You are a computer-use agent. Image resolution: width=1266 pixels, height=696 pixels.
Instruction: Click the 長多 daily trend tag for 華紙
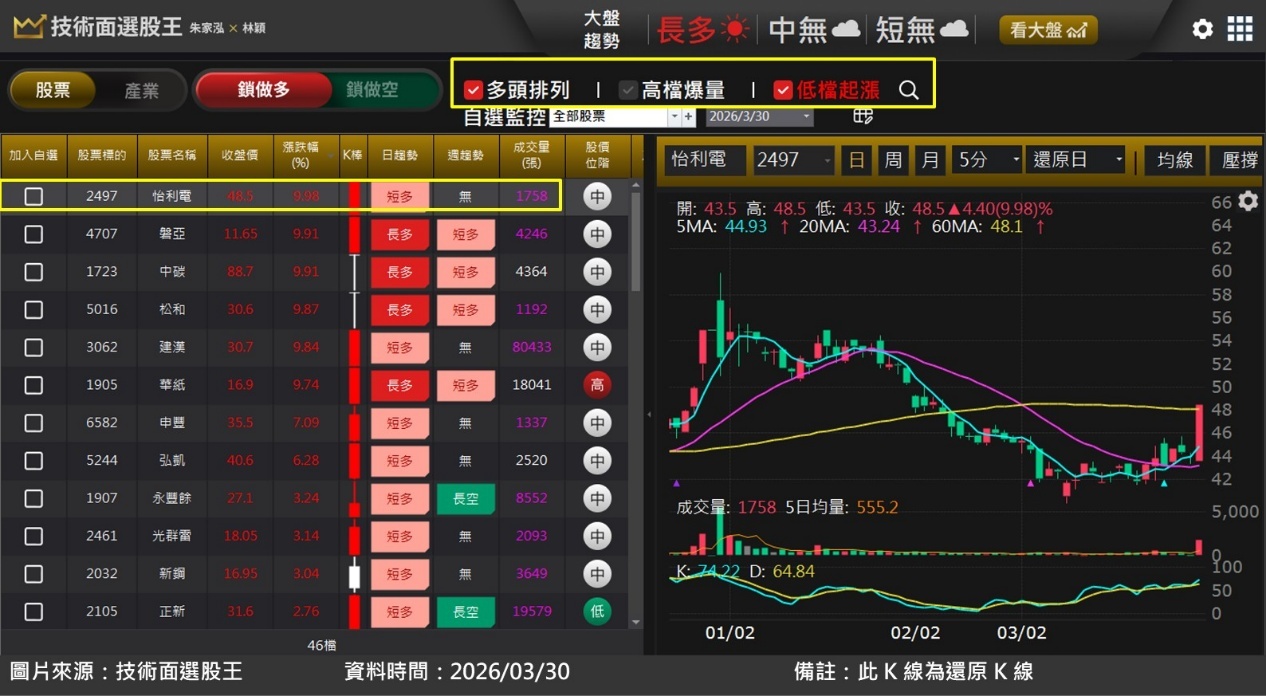(x=400, y=385)
